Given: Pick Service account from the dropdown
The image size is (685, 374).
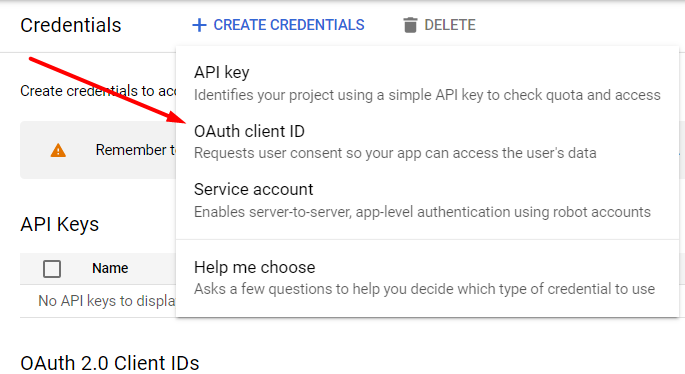Looking at the screenshot, I should tap(427, 200).
